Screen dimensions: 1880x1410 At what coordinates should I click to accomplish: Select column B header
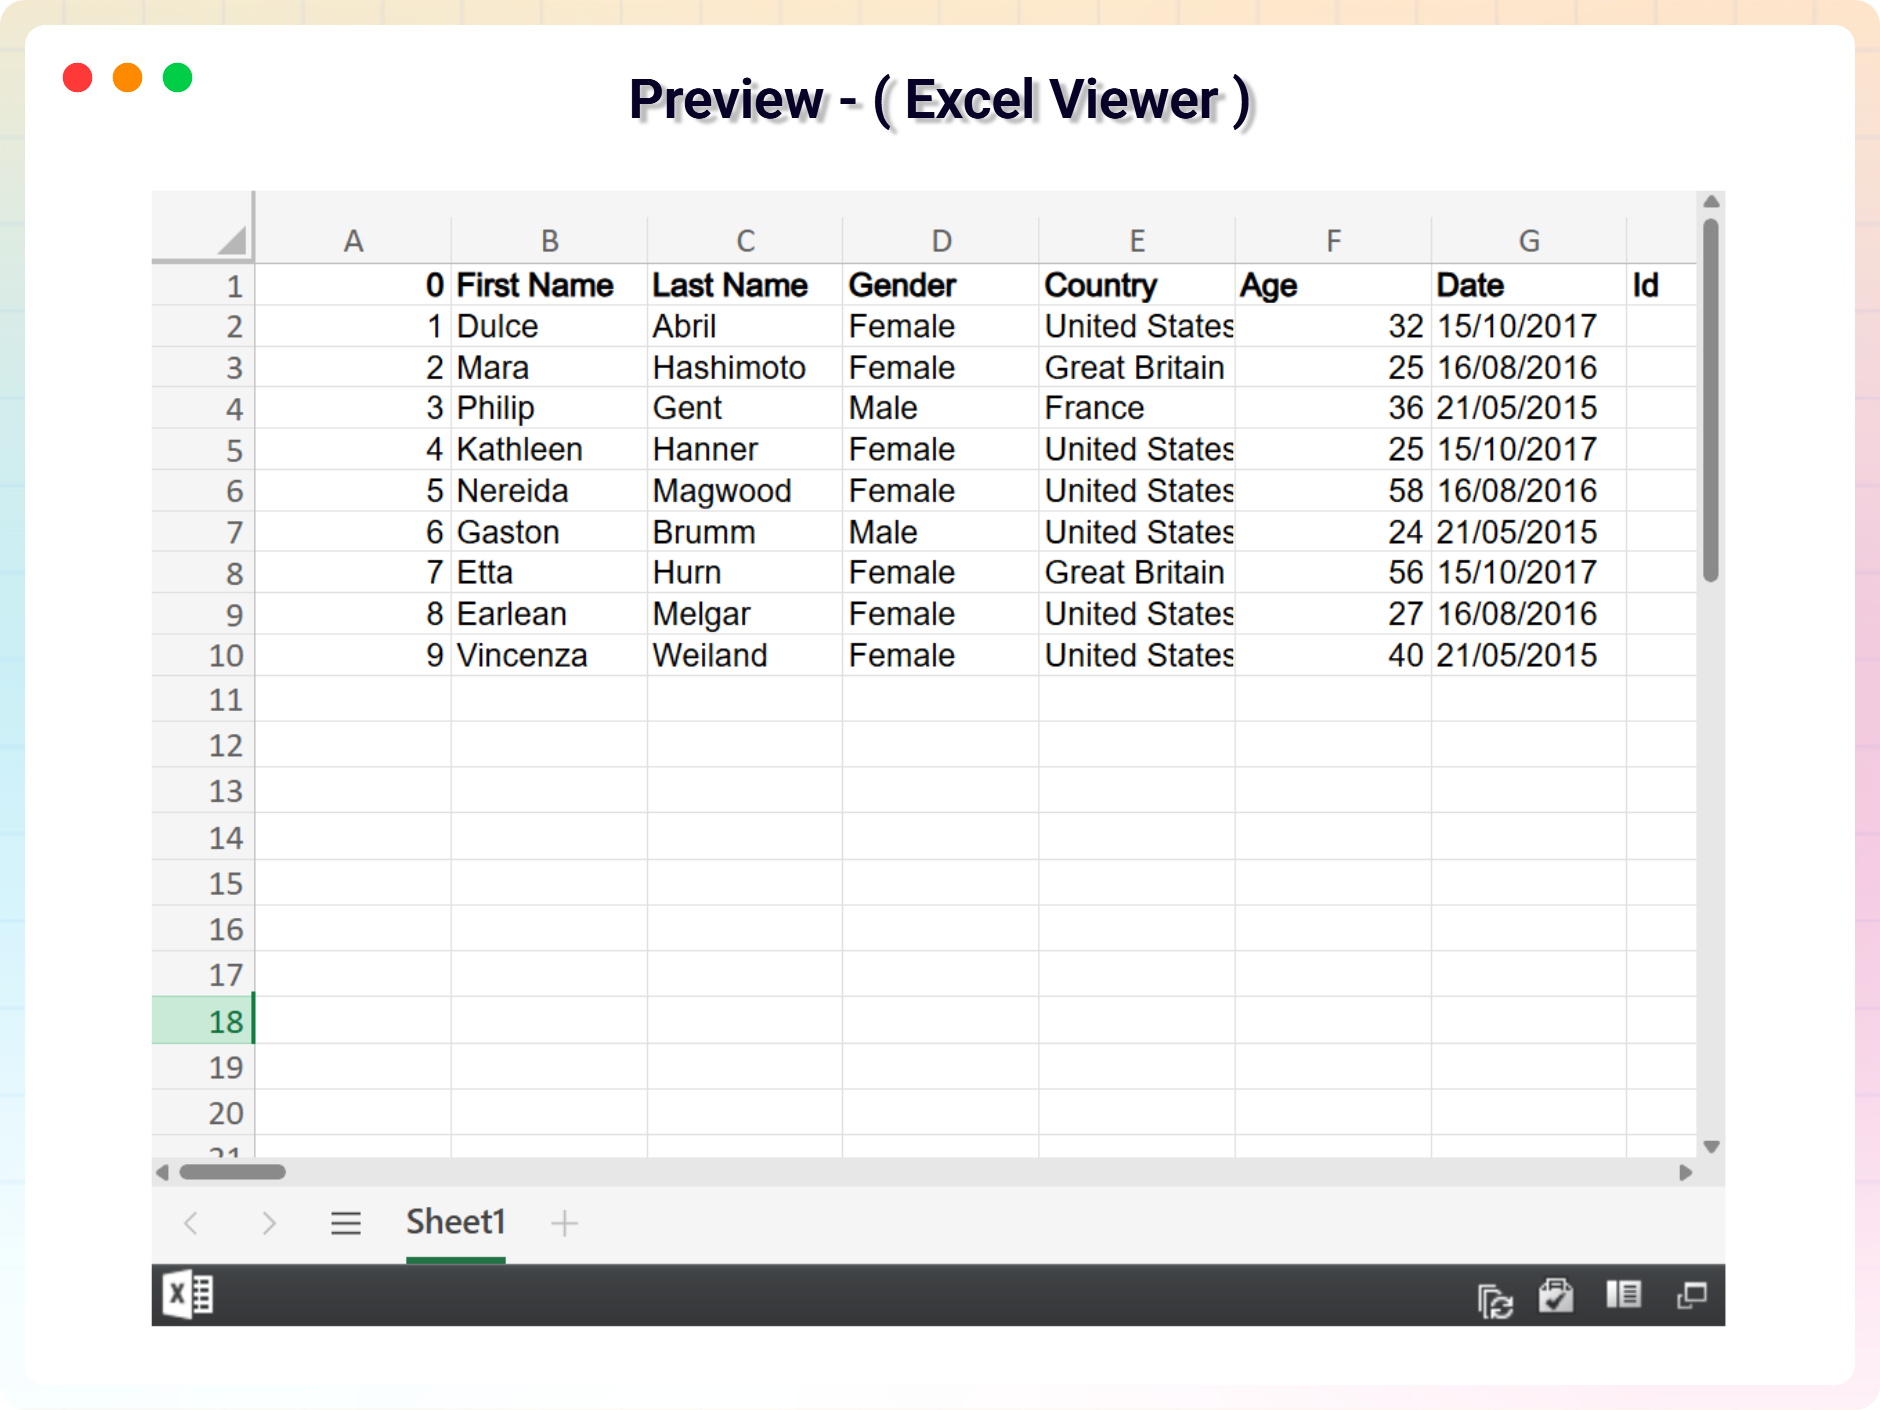coord(549,241)
